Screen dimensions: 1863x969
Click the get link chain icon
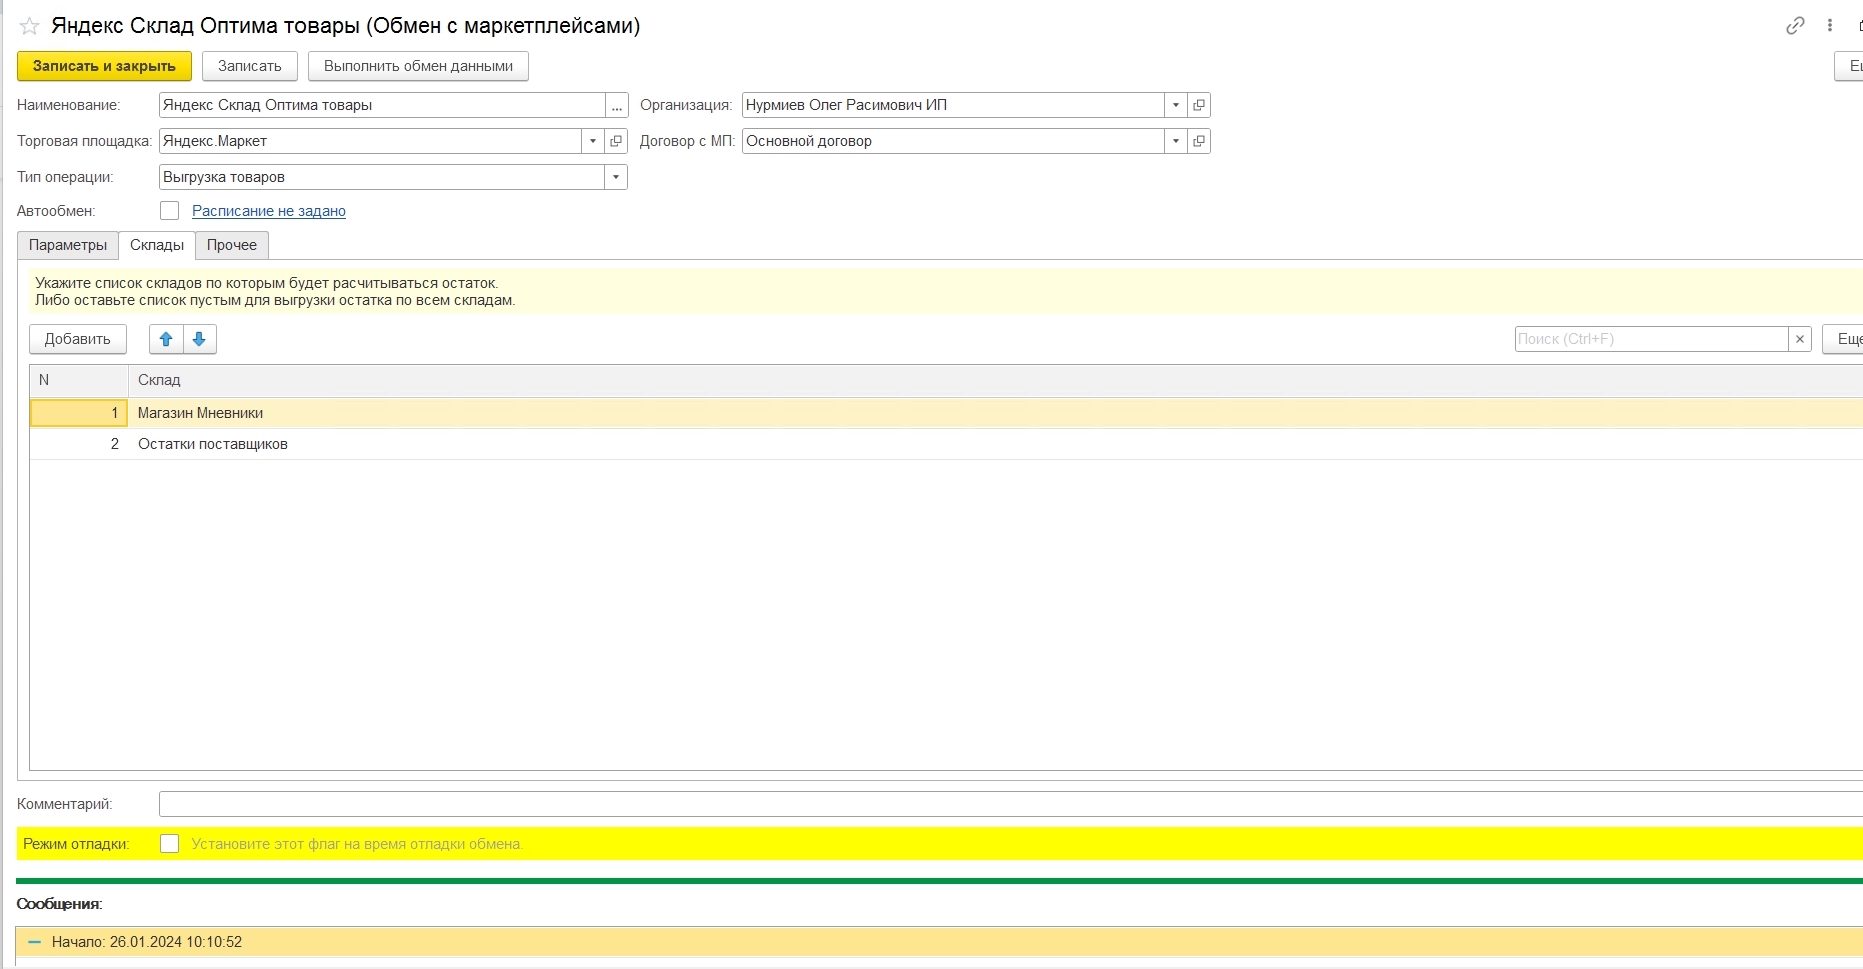[1795, 26]
